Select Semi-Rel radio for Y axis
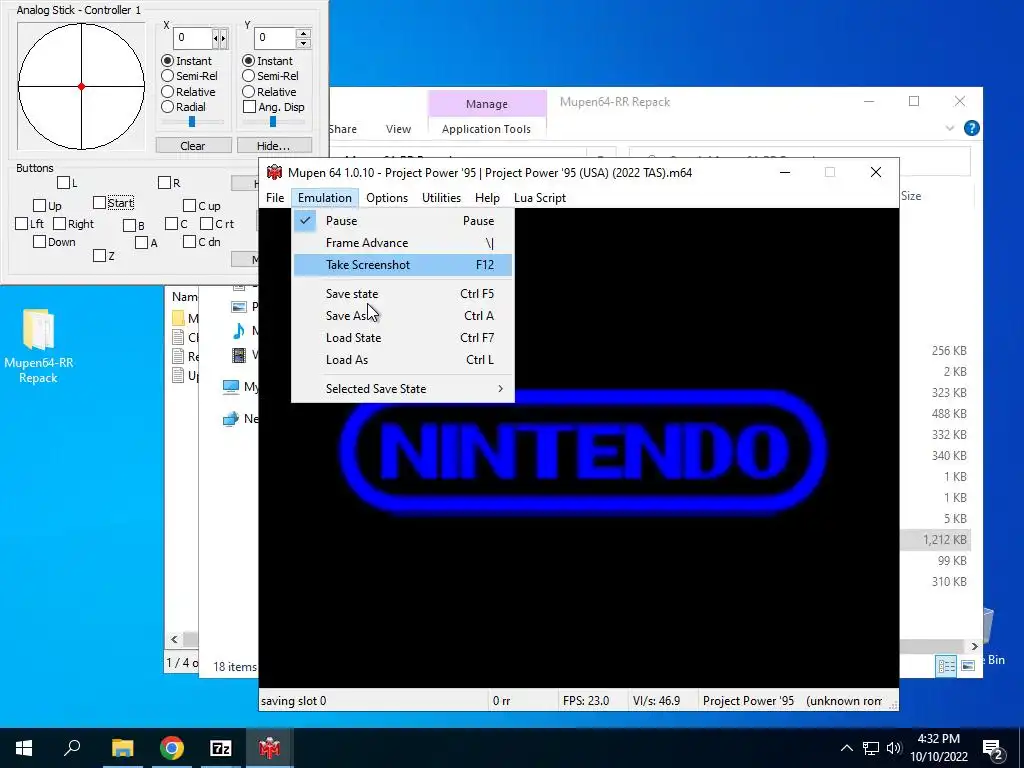1024x768 pixels. tap(249, 76)
